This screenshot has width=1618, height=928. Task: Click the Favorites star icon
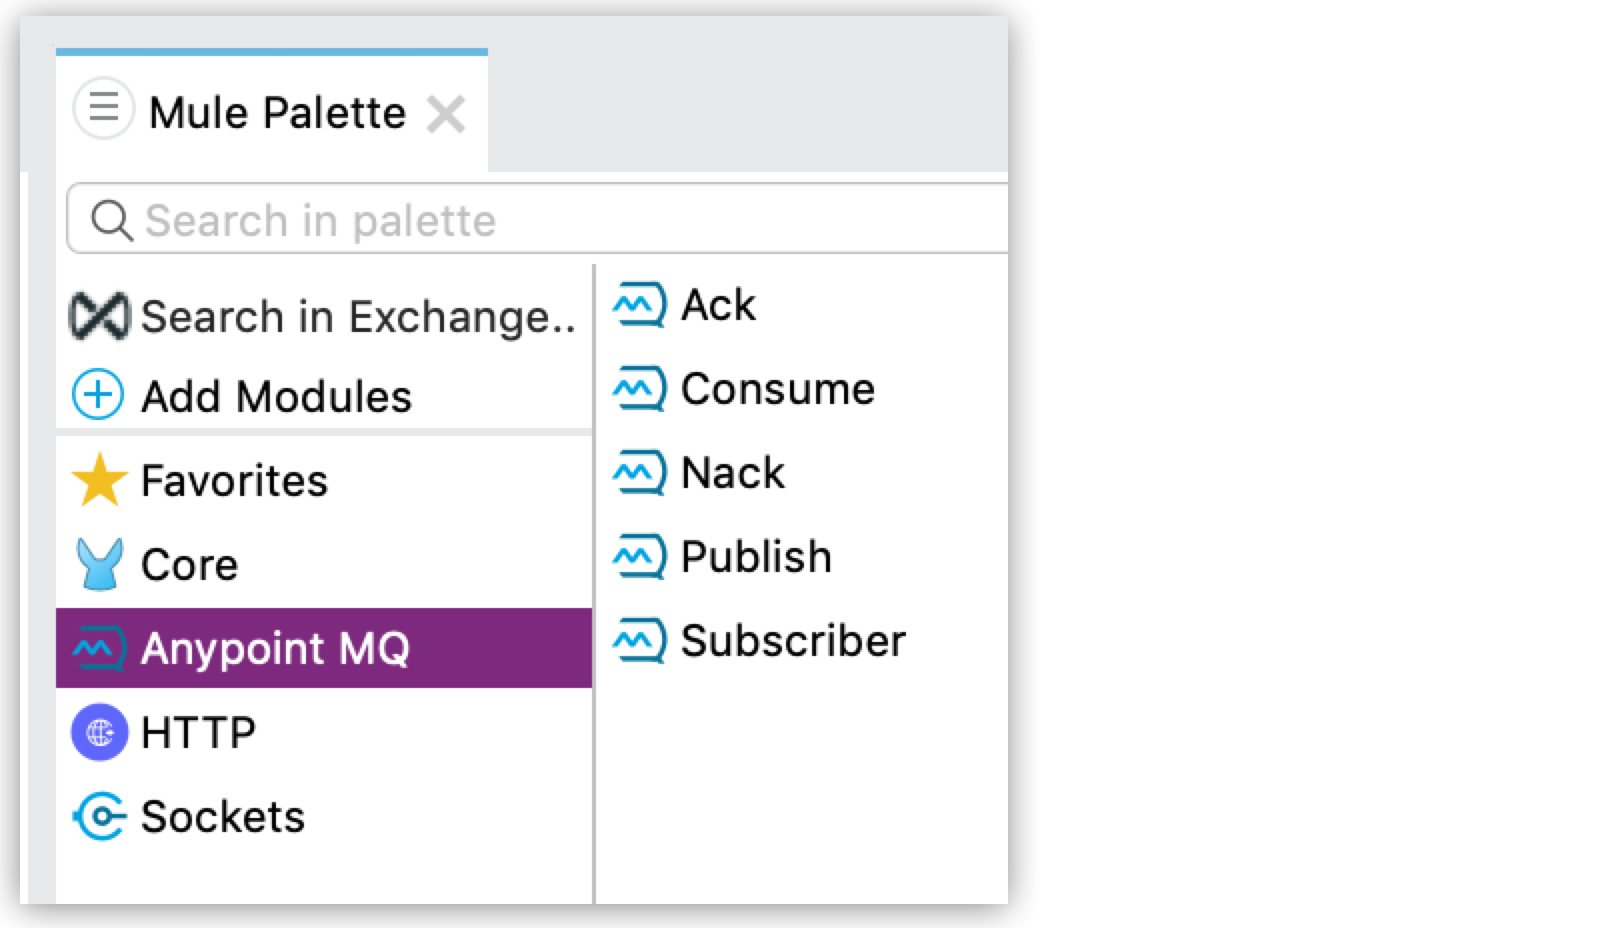point(99,481)
